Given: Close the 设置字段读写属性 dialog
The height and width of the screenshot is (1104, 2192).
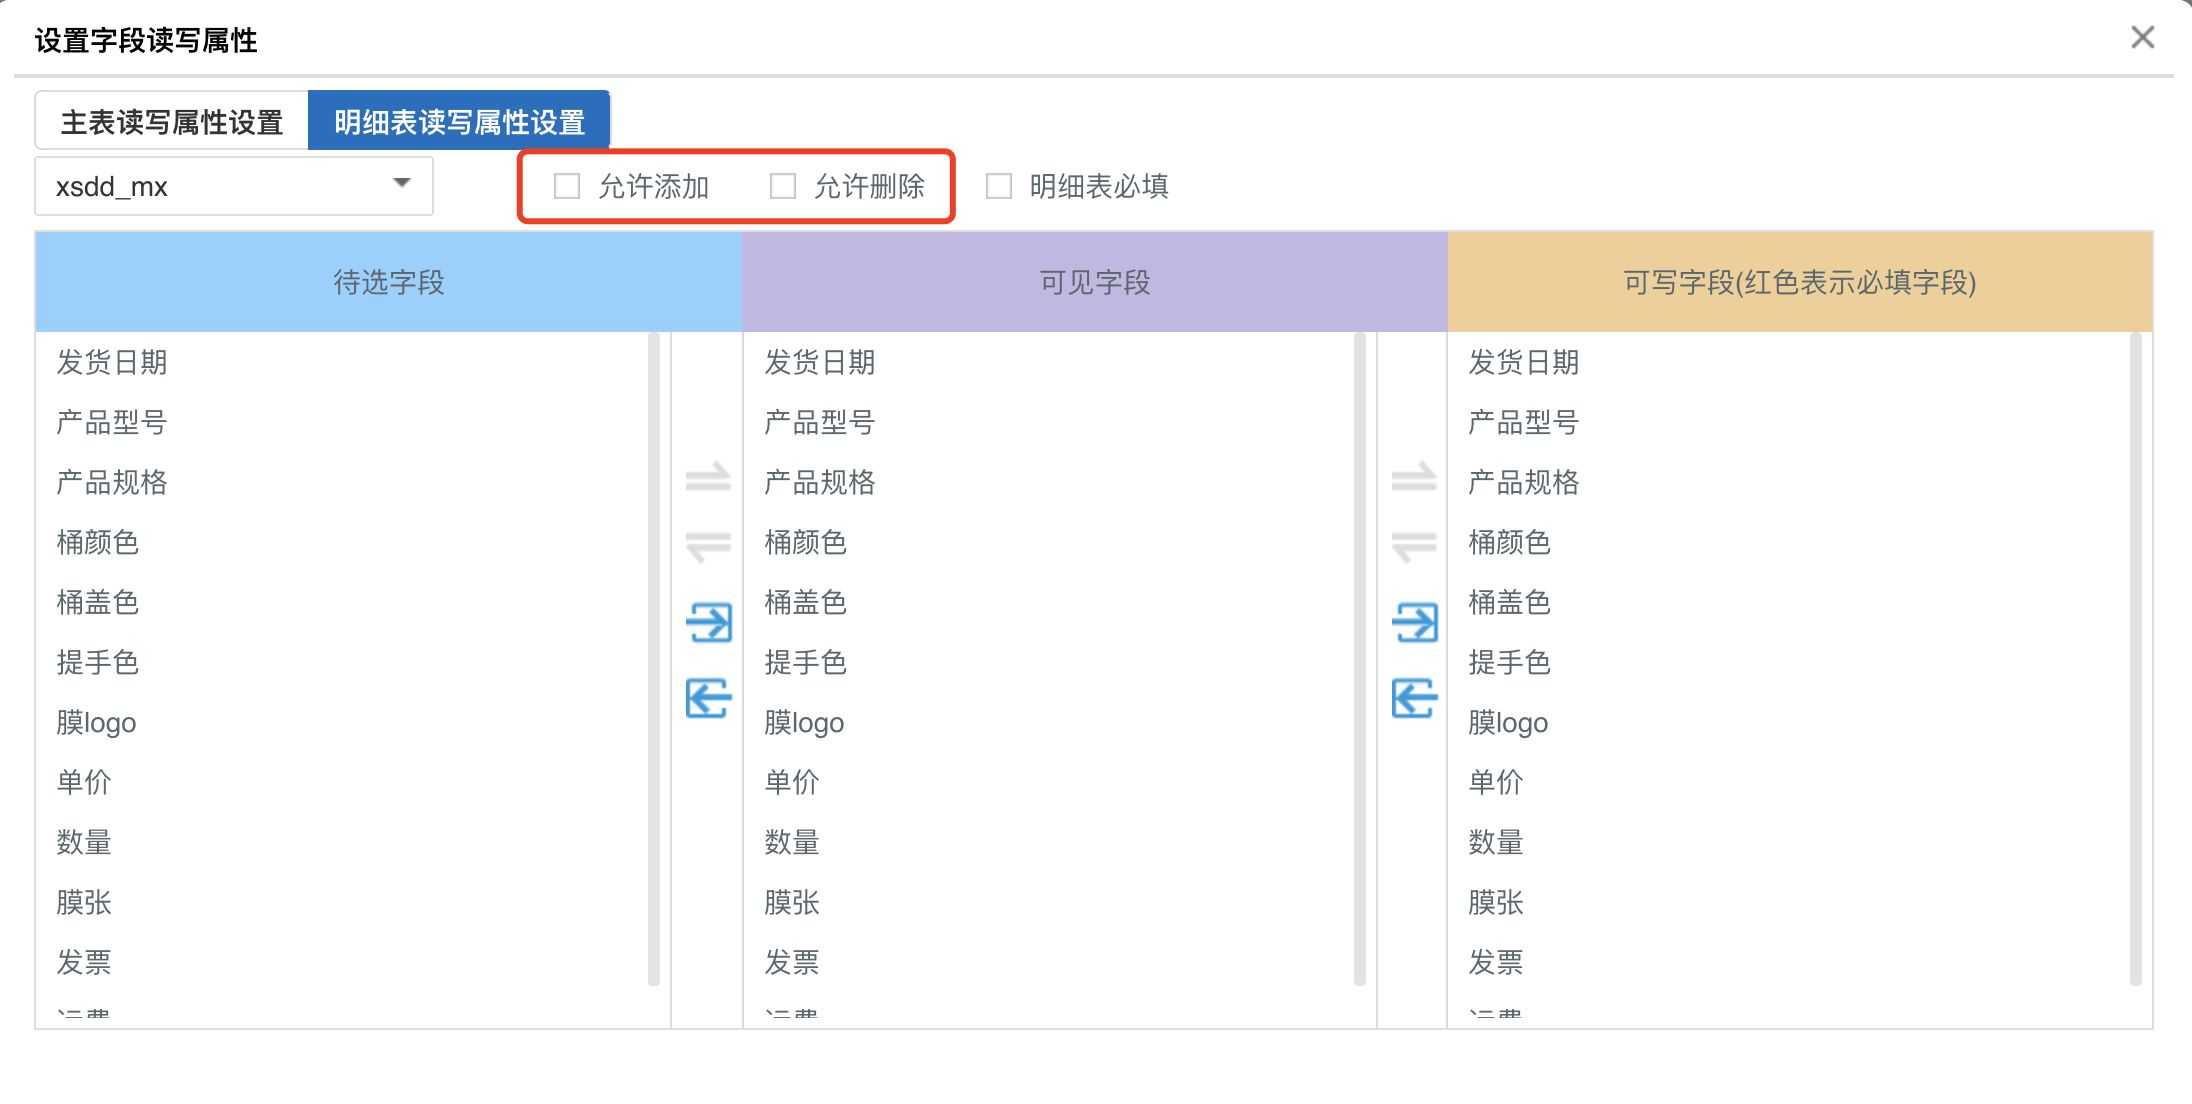Looking at the screenshot, I should coord(2142,38).
